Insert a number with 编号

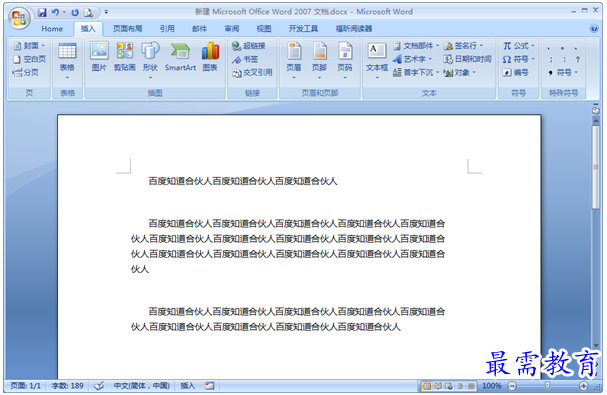coord(515,72)
